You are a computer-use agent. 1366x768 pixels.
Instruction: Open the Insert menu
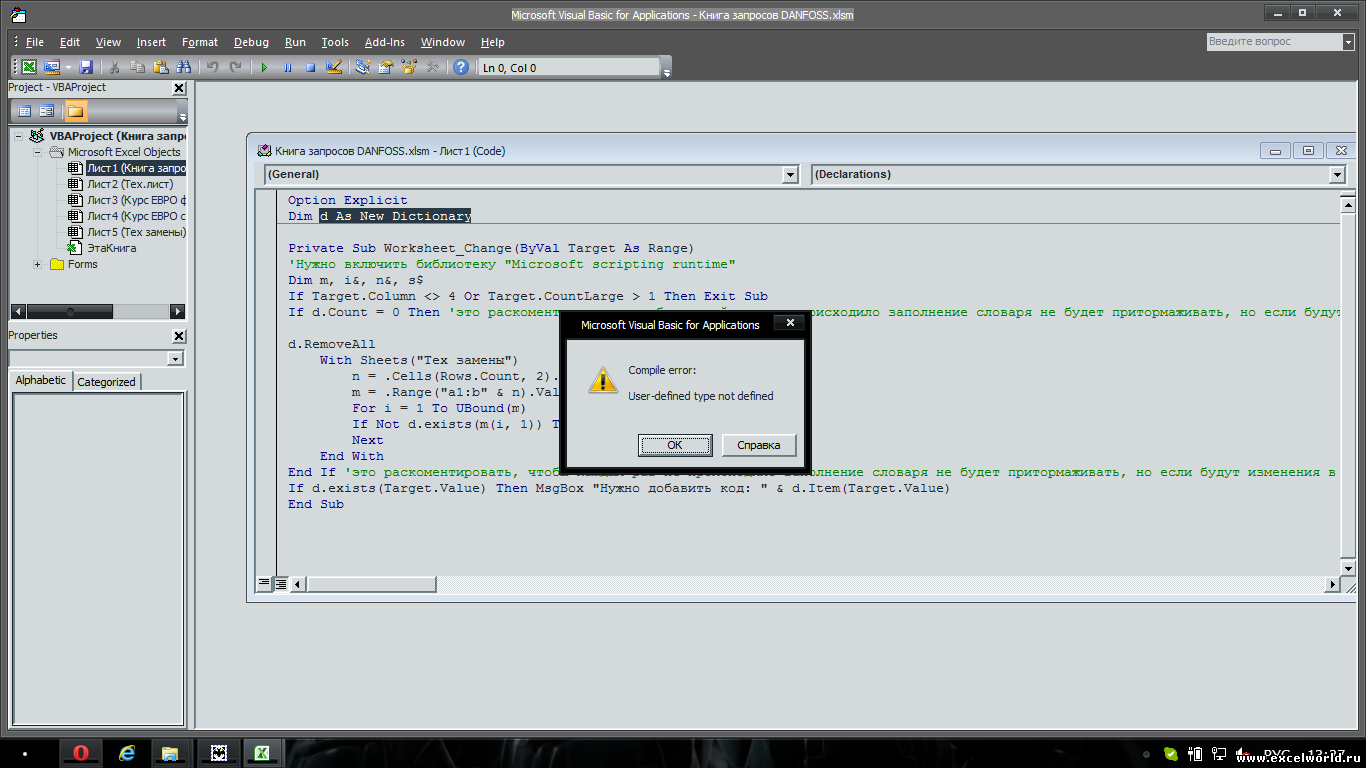(x=151, y=42)
